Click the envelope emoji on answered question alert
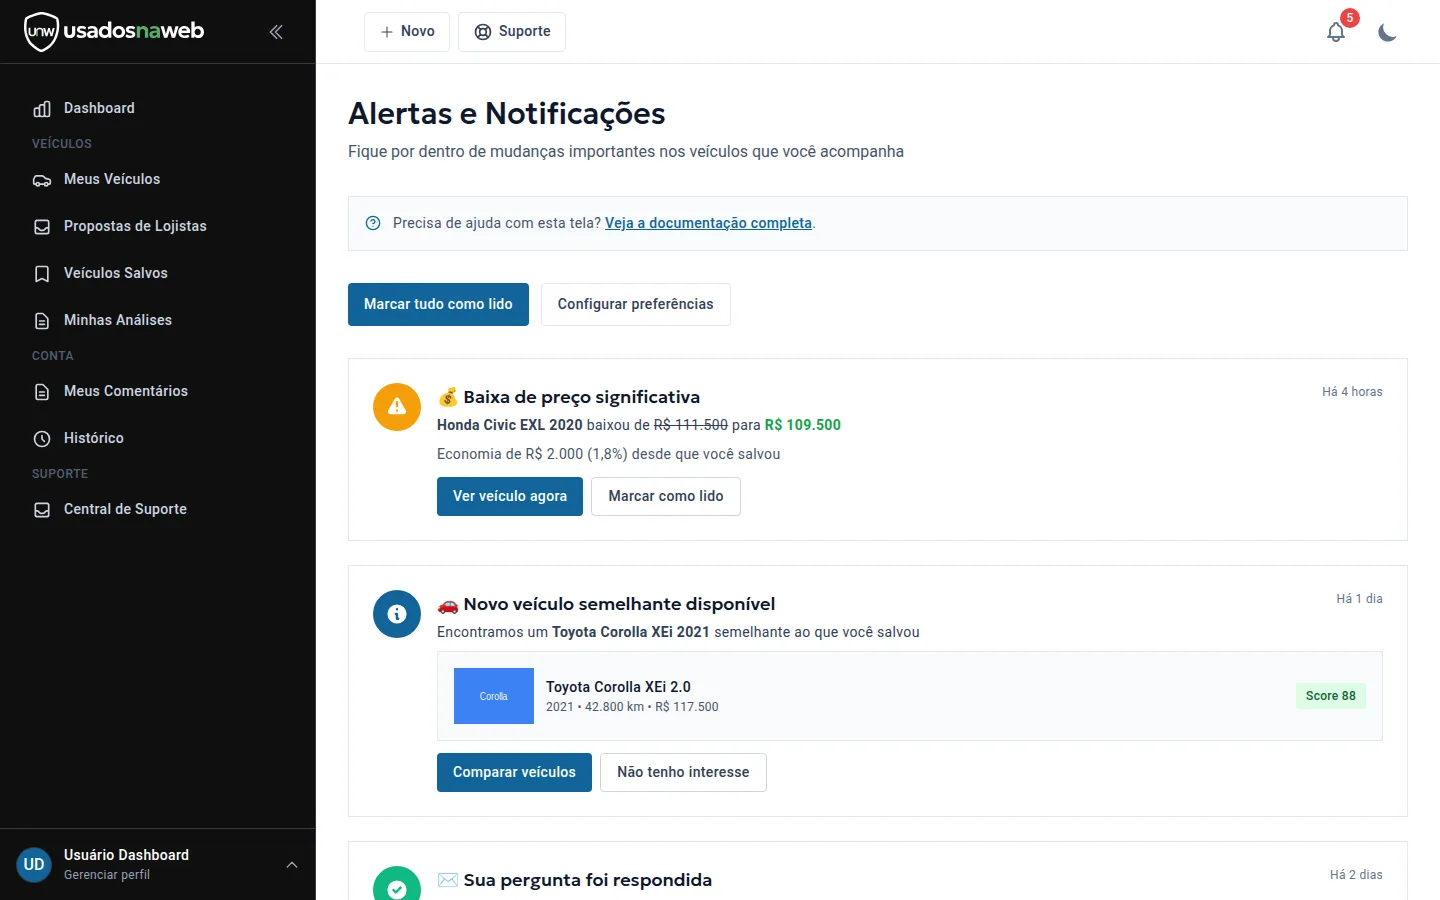 448,880
